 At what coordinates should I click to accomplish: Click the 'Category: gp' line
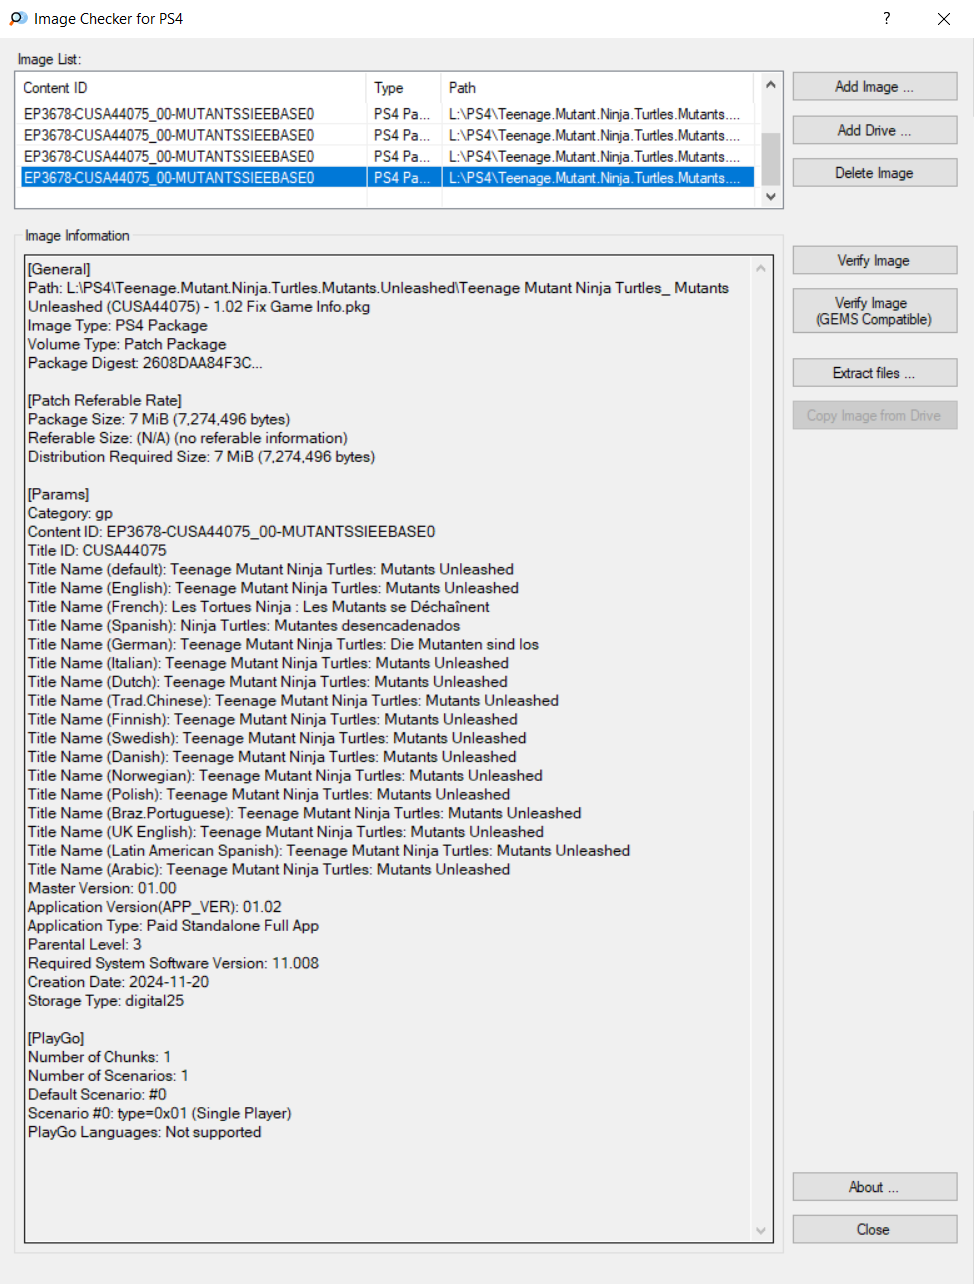[70, 513]
